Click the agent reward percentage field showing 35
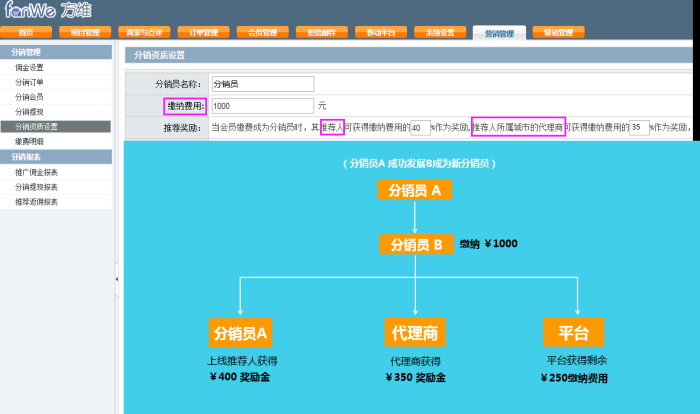Viewport: 700px width, 414px height. [x=639, y=127]
